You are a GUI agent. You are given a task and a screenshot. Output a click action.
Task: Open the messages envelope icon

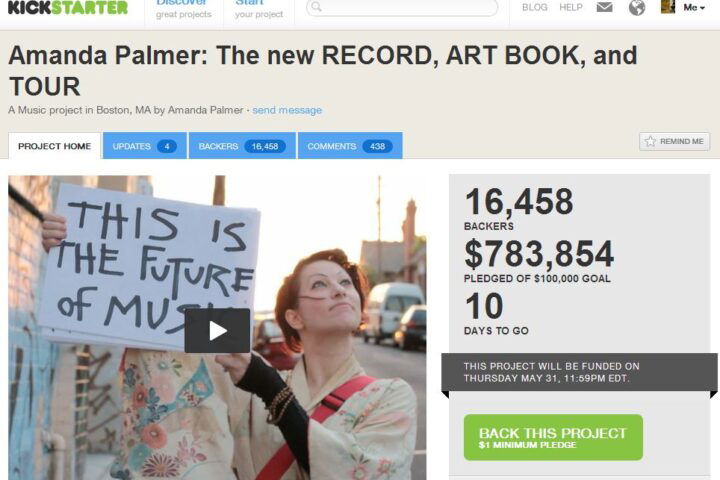point(604,7)
